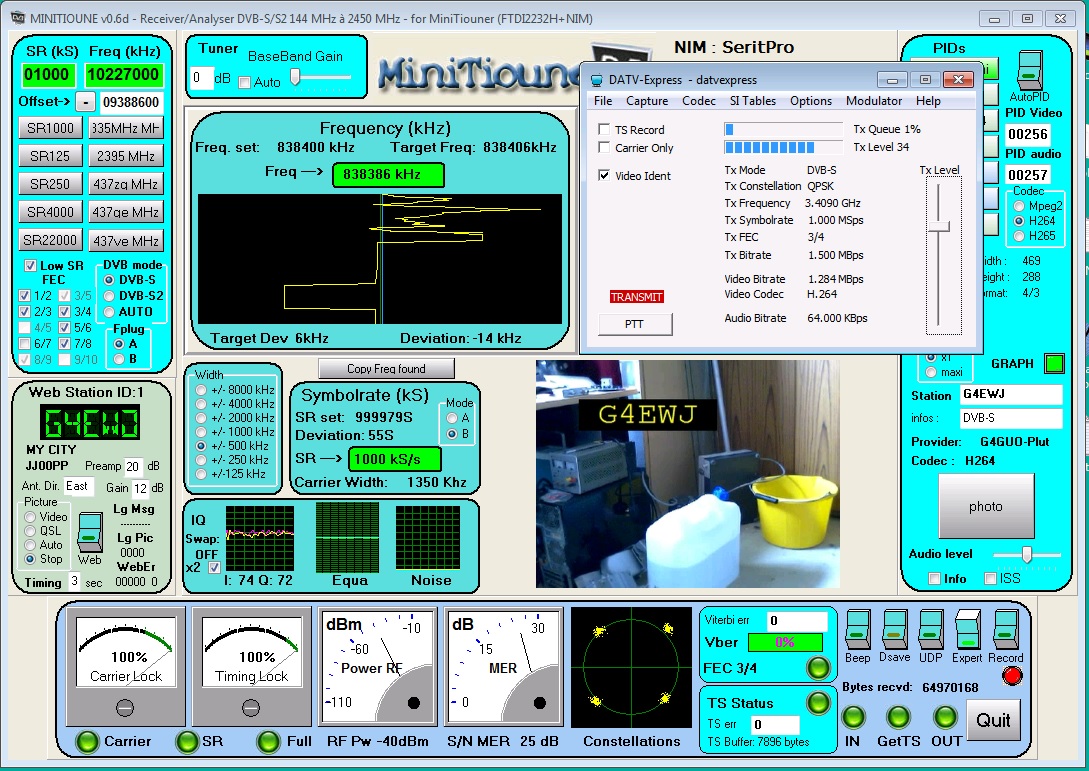Viewport: 1089px width, 771px height.
Task: Toggle the Dsave rocker switch
Action: (x=895, y=630)
